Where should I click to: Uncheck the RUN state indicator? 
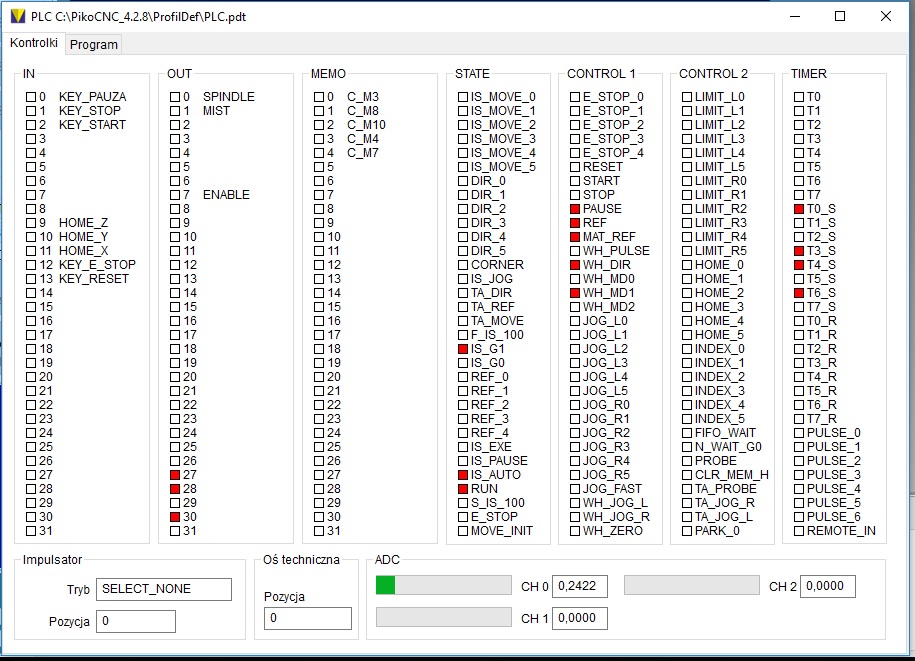pyautogui.click(x=463, y=489)
